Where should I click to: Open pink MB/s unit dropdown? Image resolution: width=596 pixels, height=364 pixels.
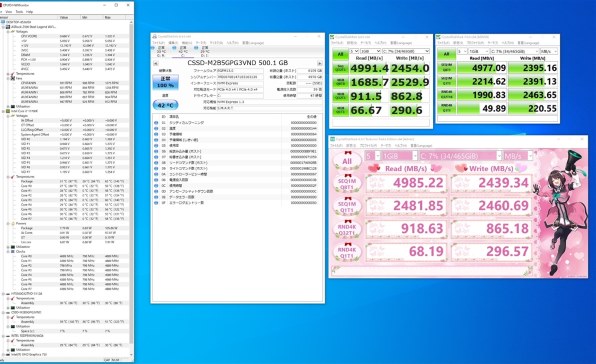(518, 156)
